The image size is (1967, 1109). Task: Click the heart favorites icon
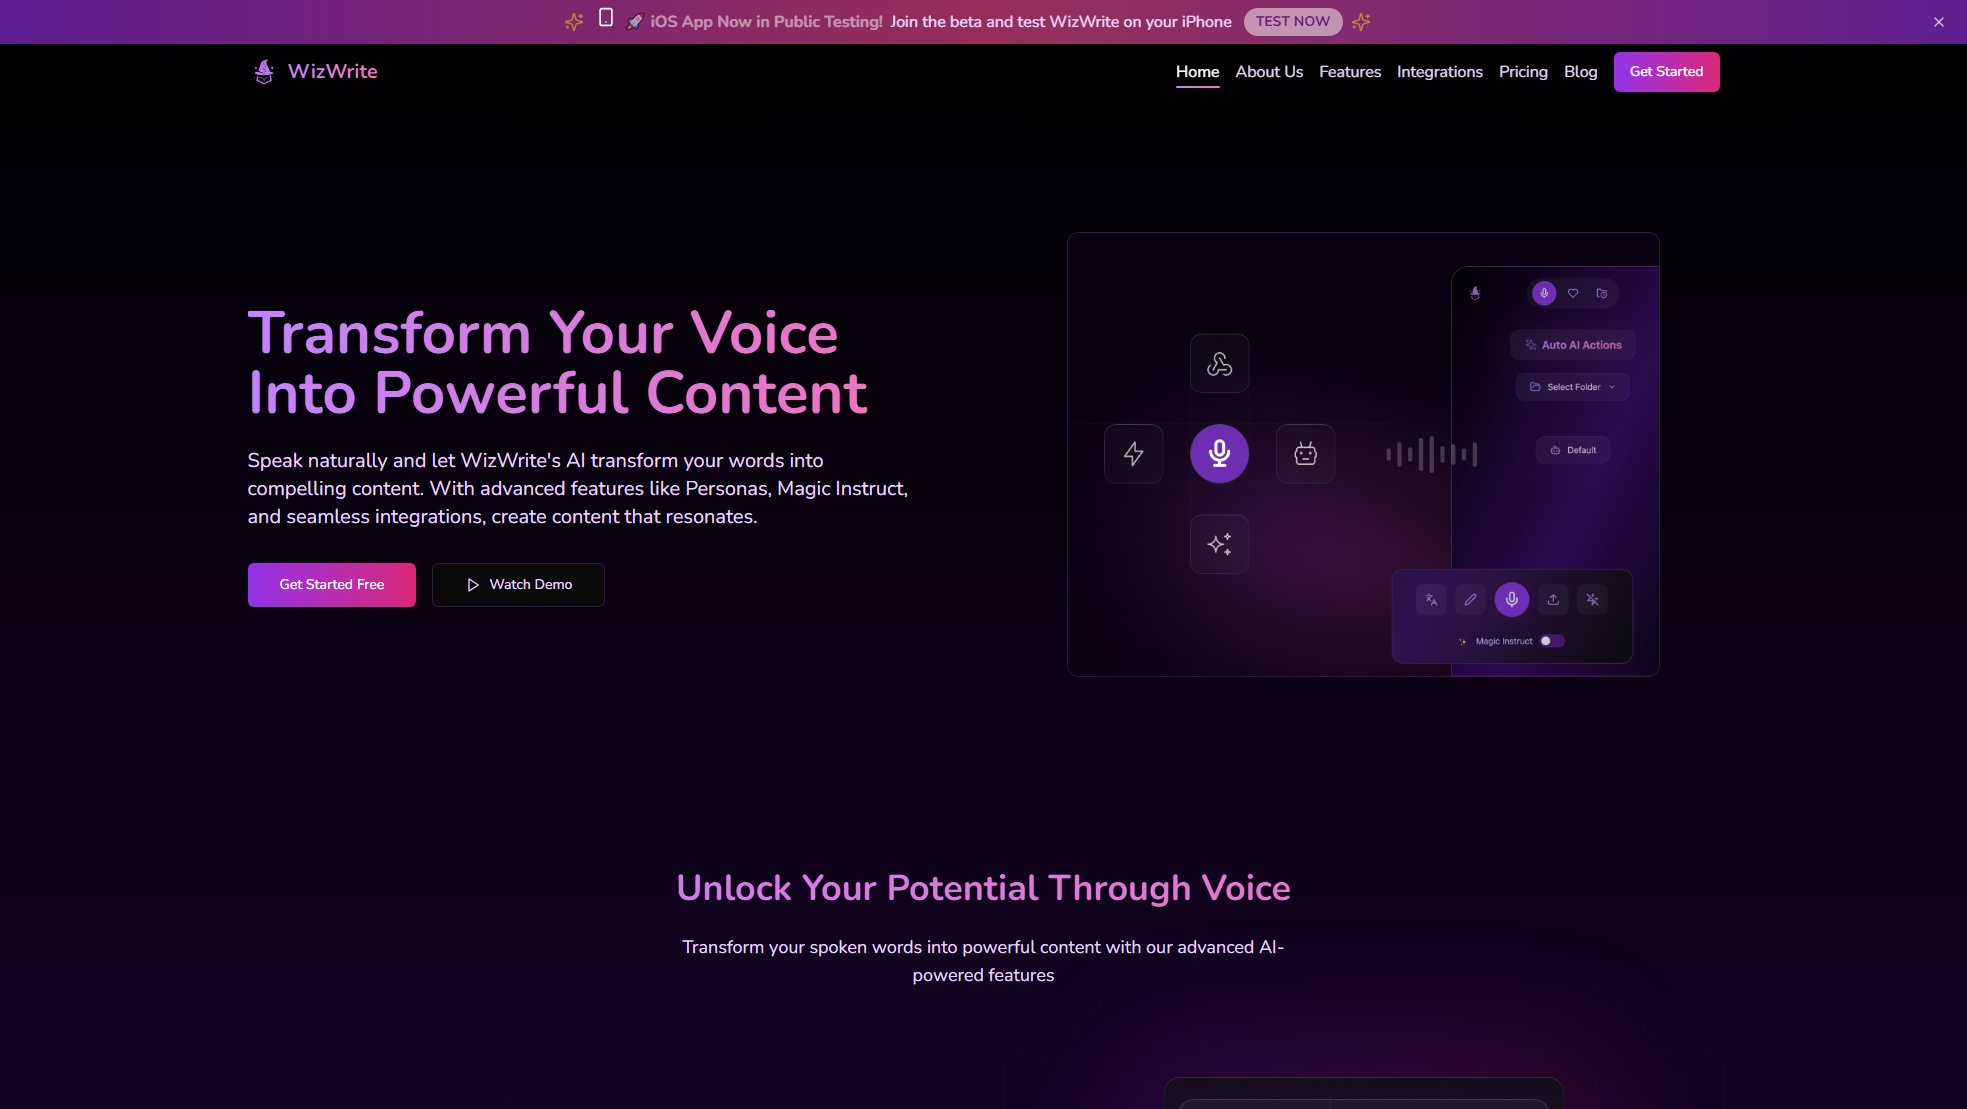[x=1573, y=293]
